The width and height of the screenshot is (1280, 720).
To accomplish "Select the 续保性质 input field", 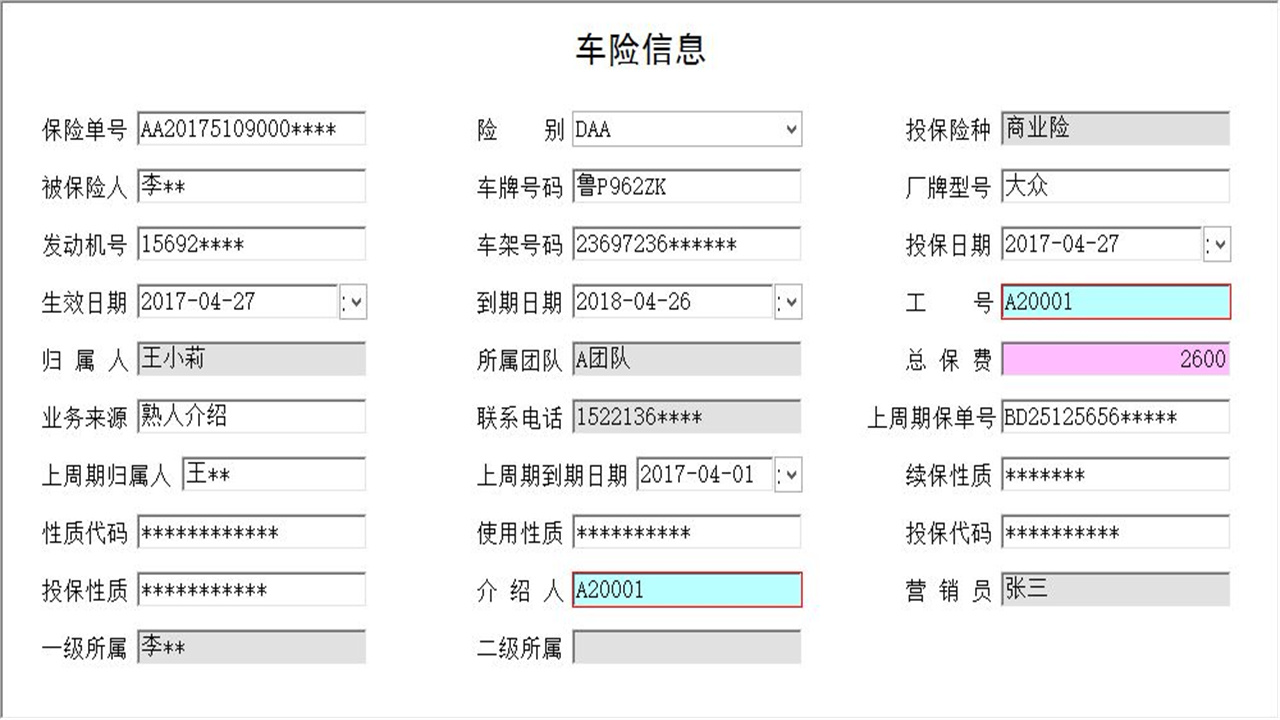I will click(x=1115, y=475).
